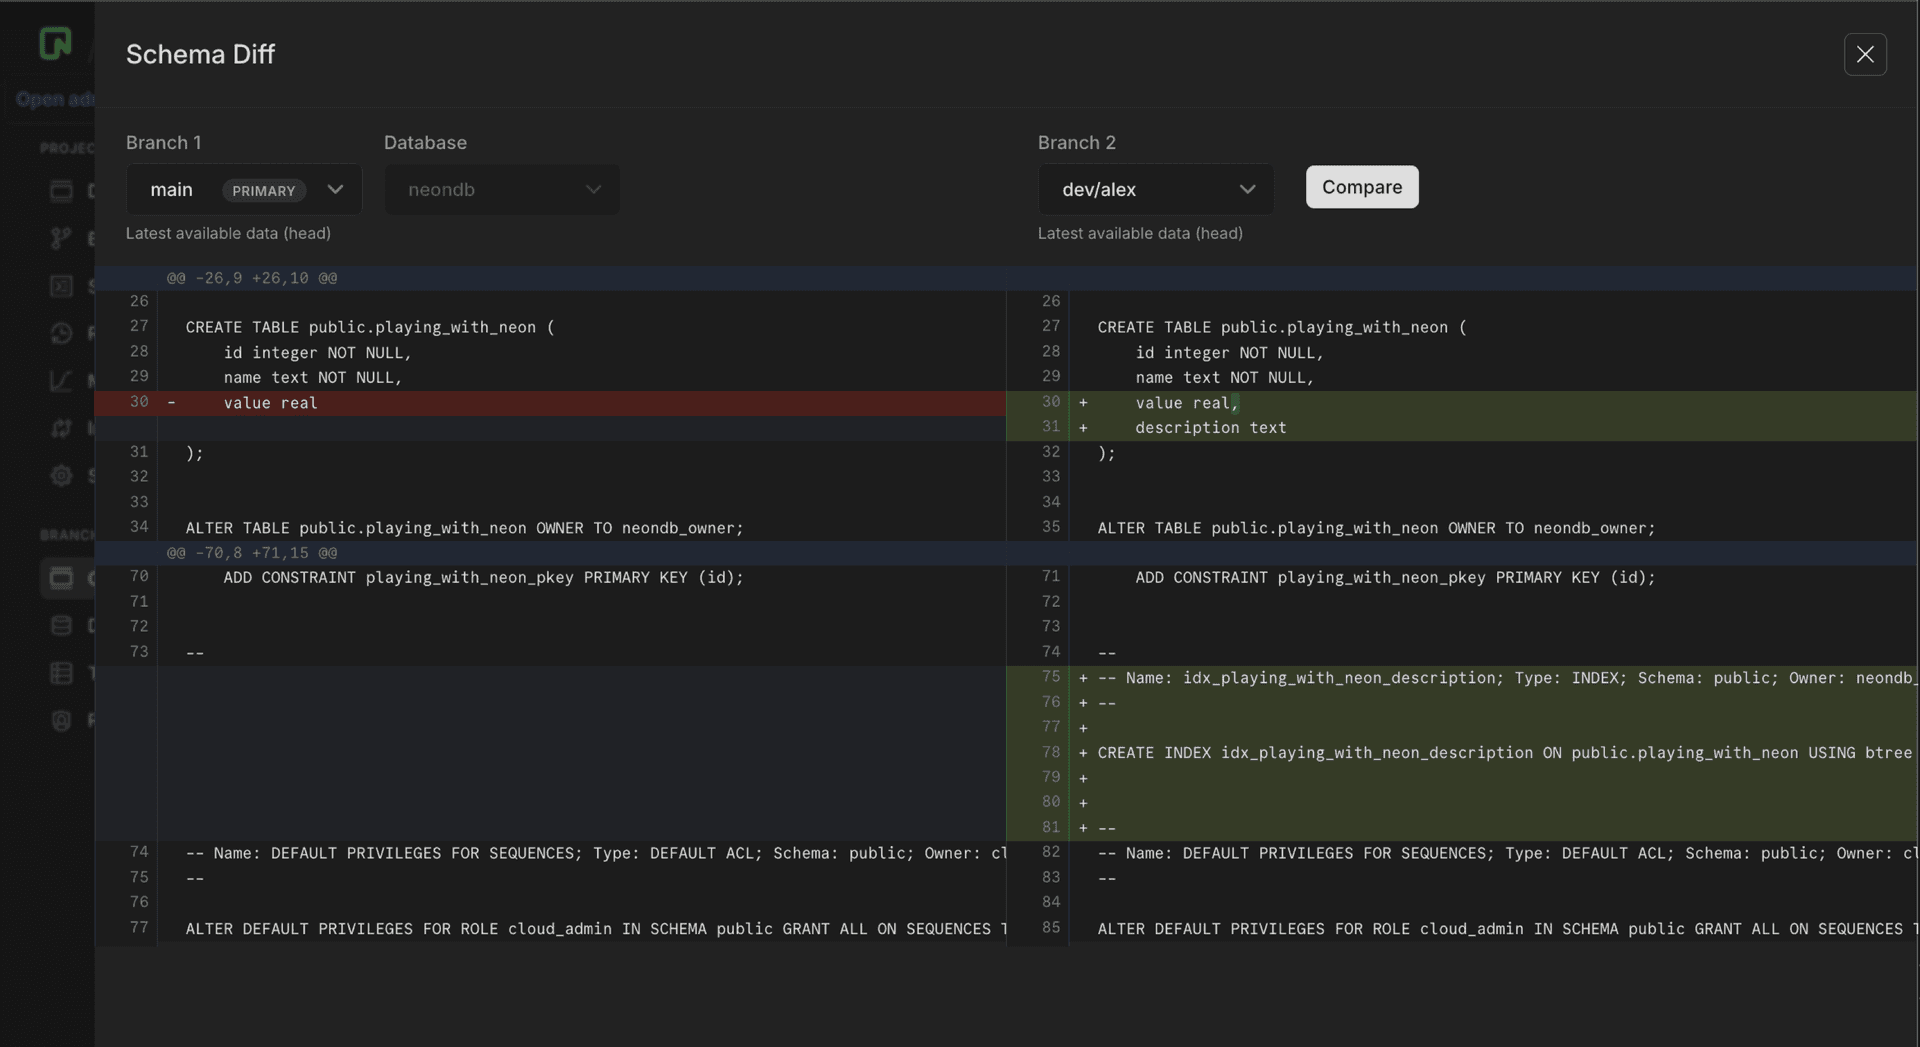Image resolution: width=1920 pixels, height=1047 pixels.
Task: Select the Integrations sync icon
Action: [62, 428]
